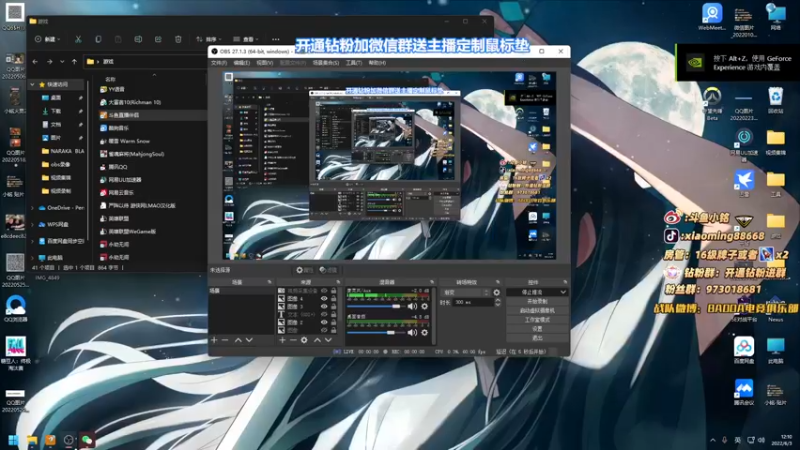Move the selected source down
This screenshot has height=450, width=800.
pyautogui.click(x=328, y=340)
